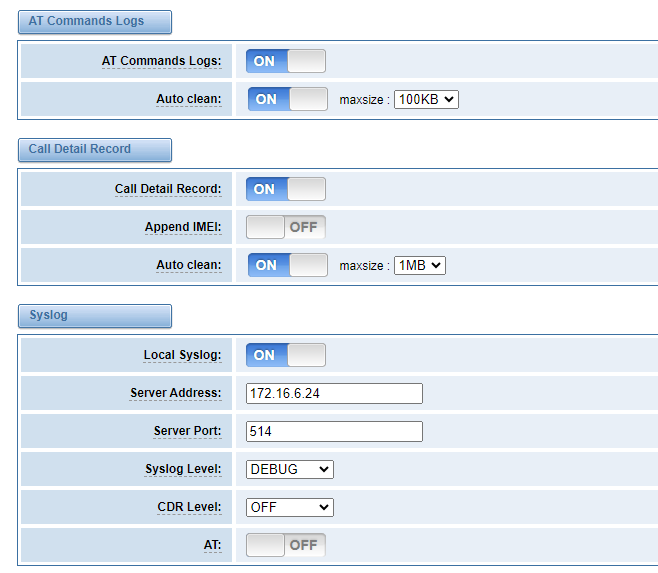Click the Server Port input field

coord(334,432)
